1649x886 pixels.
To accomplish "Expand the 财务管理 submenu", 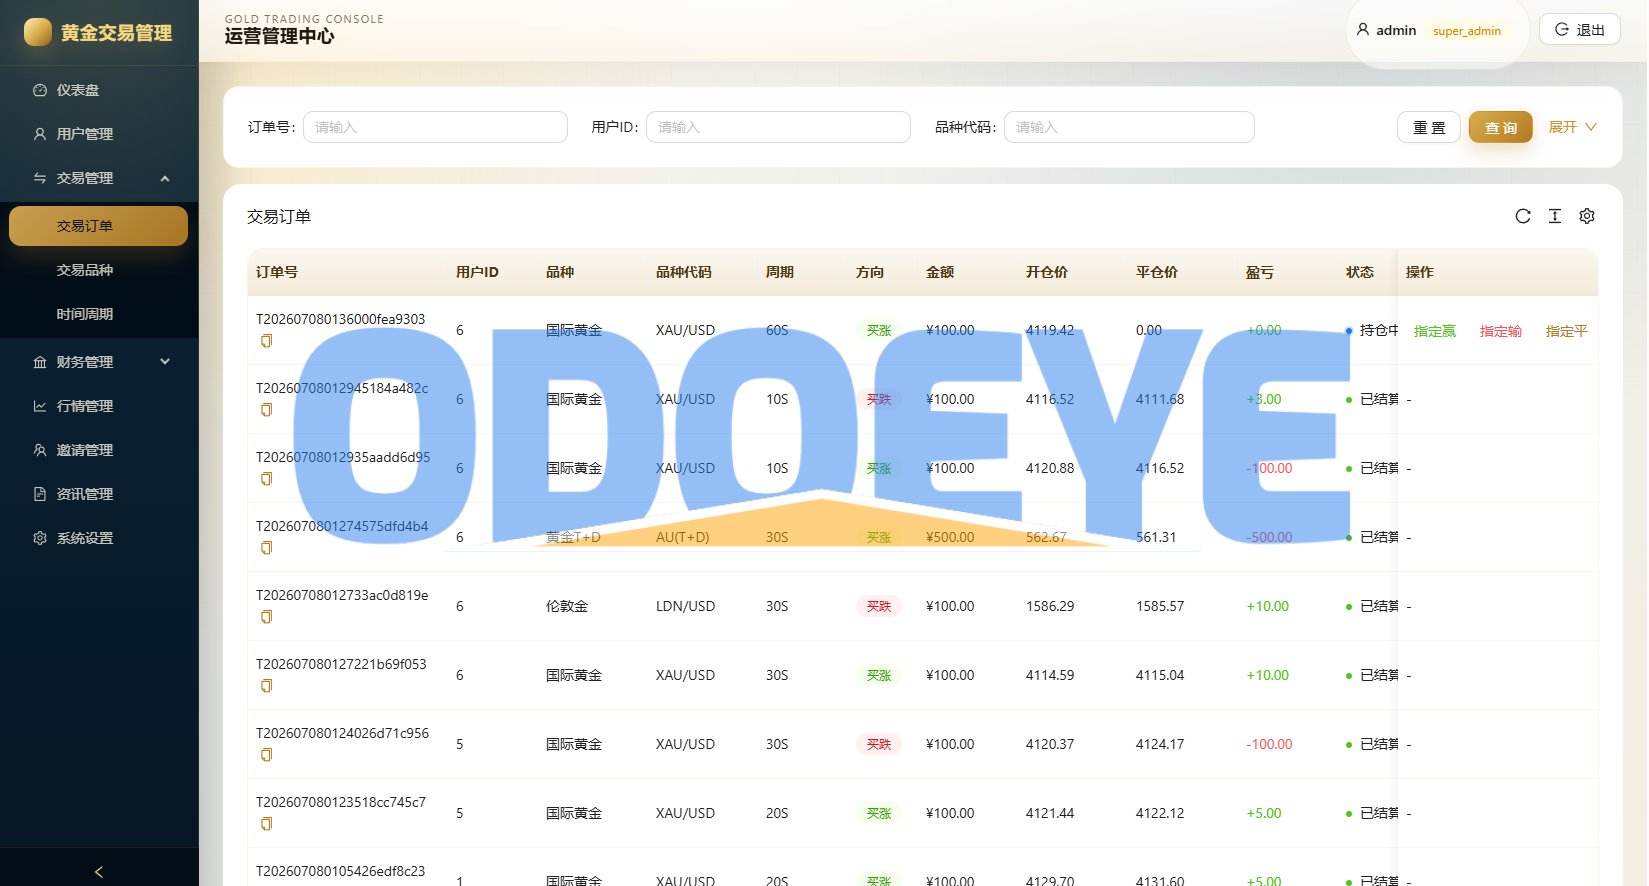I will click(x=165, y=362).
